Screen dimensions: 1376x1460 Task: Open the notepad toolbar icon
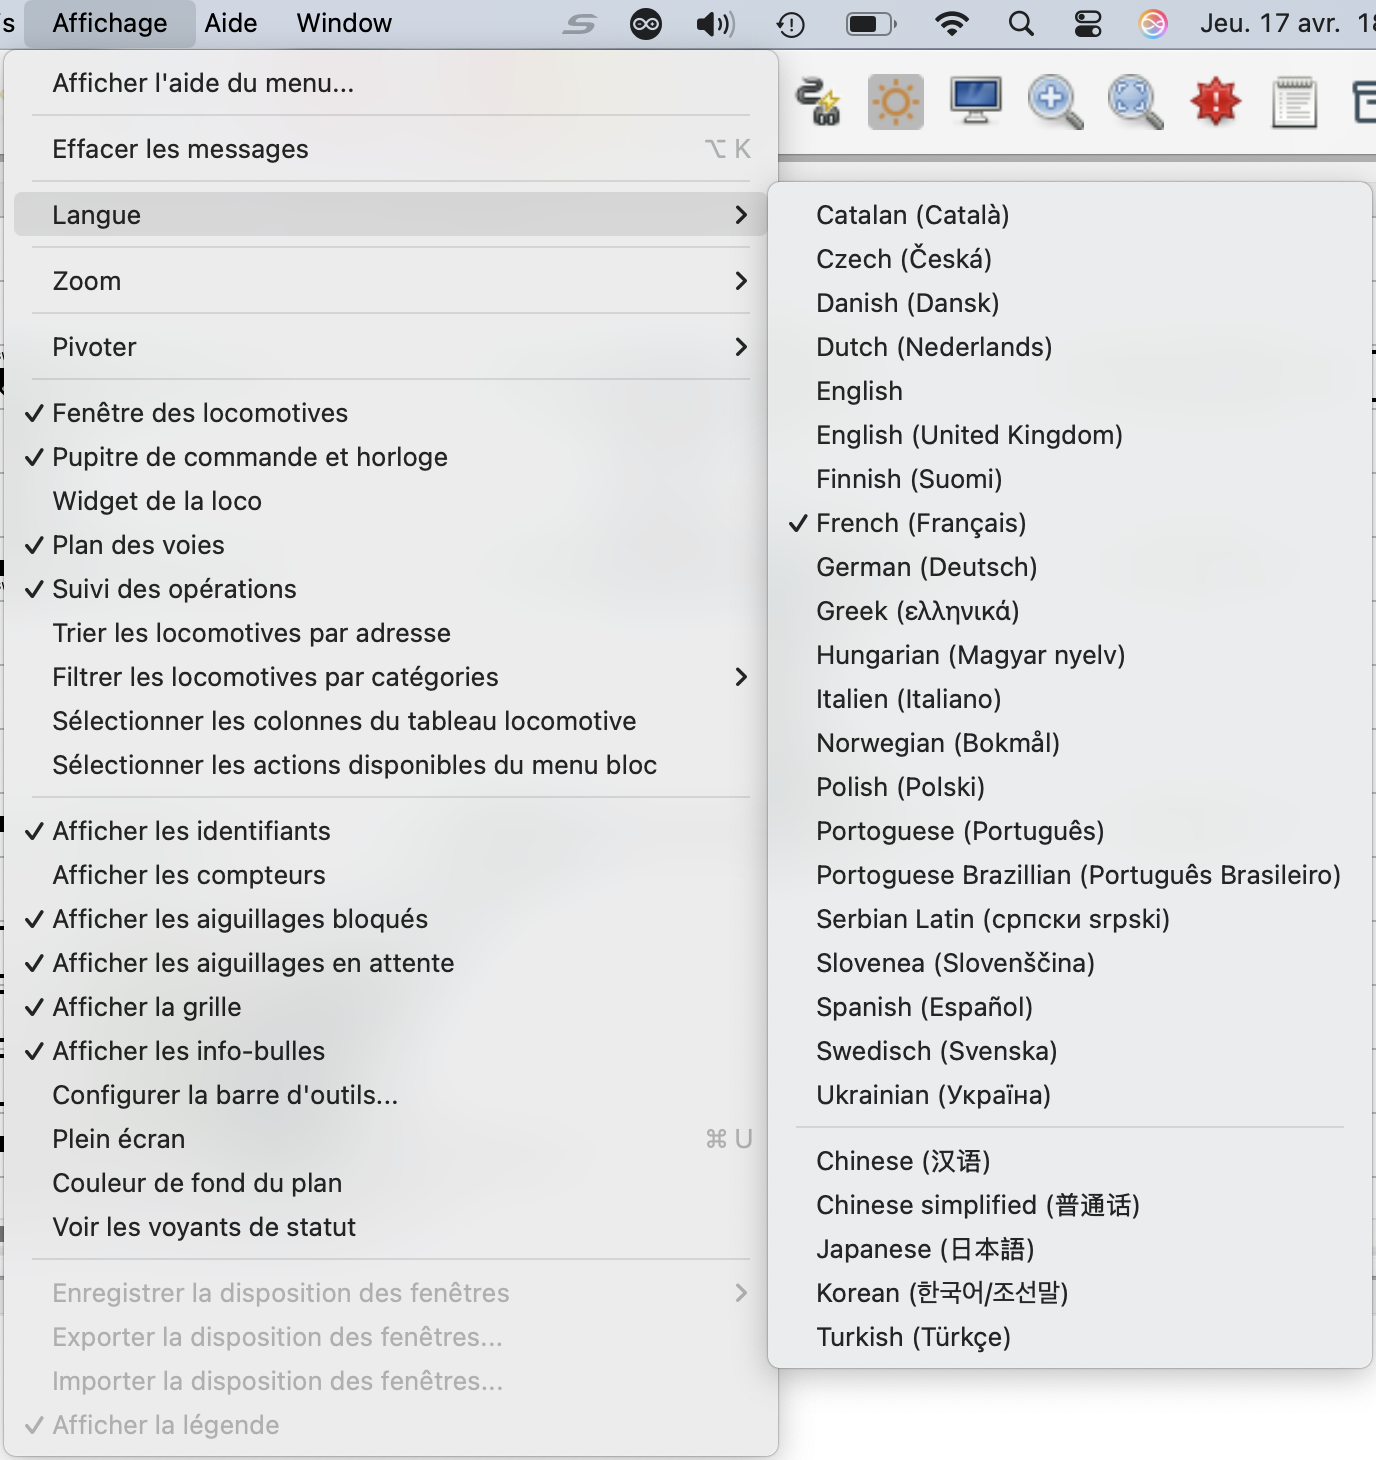click(1294, 103)
